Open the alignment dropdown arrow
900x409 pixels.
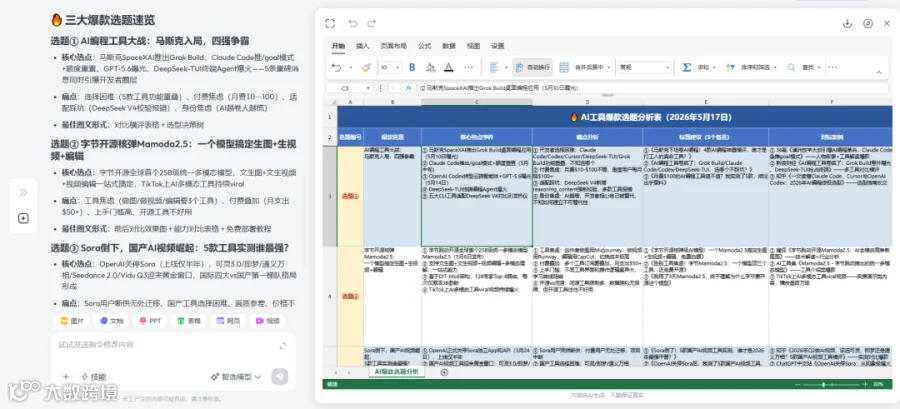click(506, 68)
